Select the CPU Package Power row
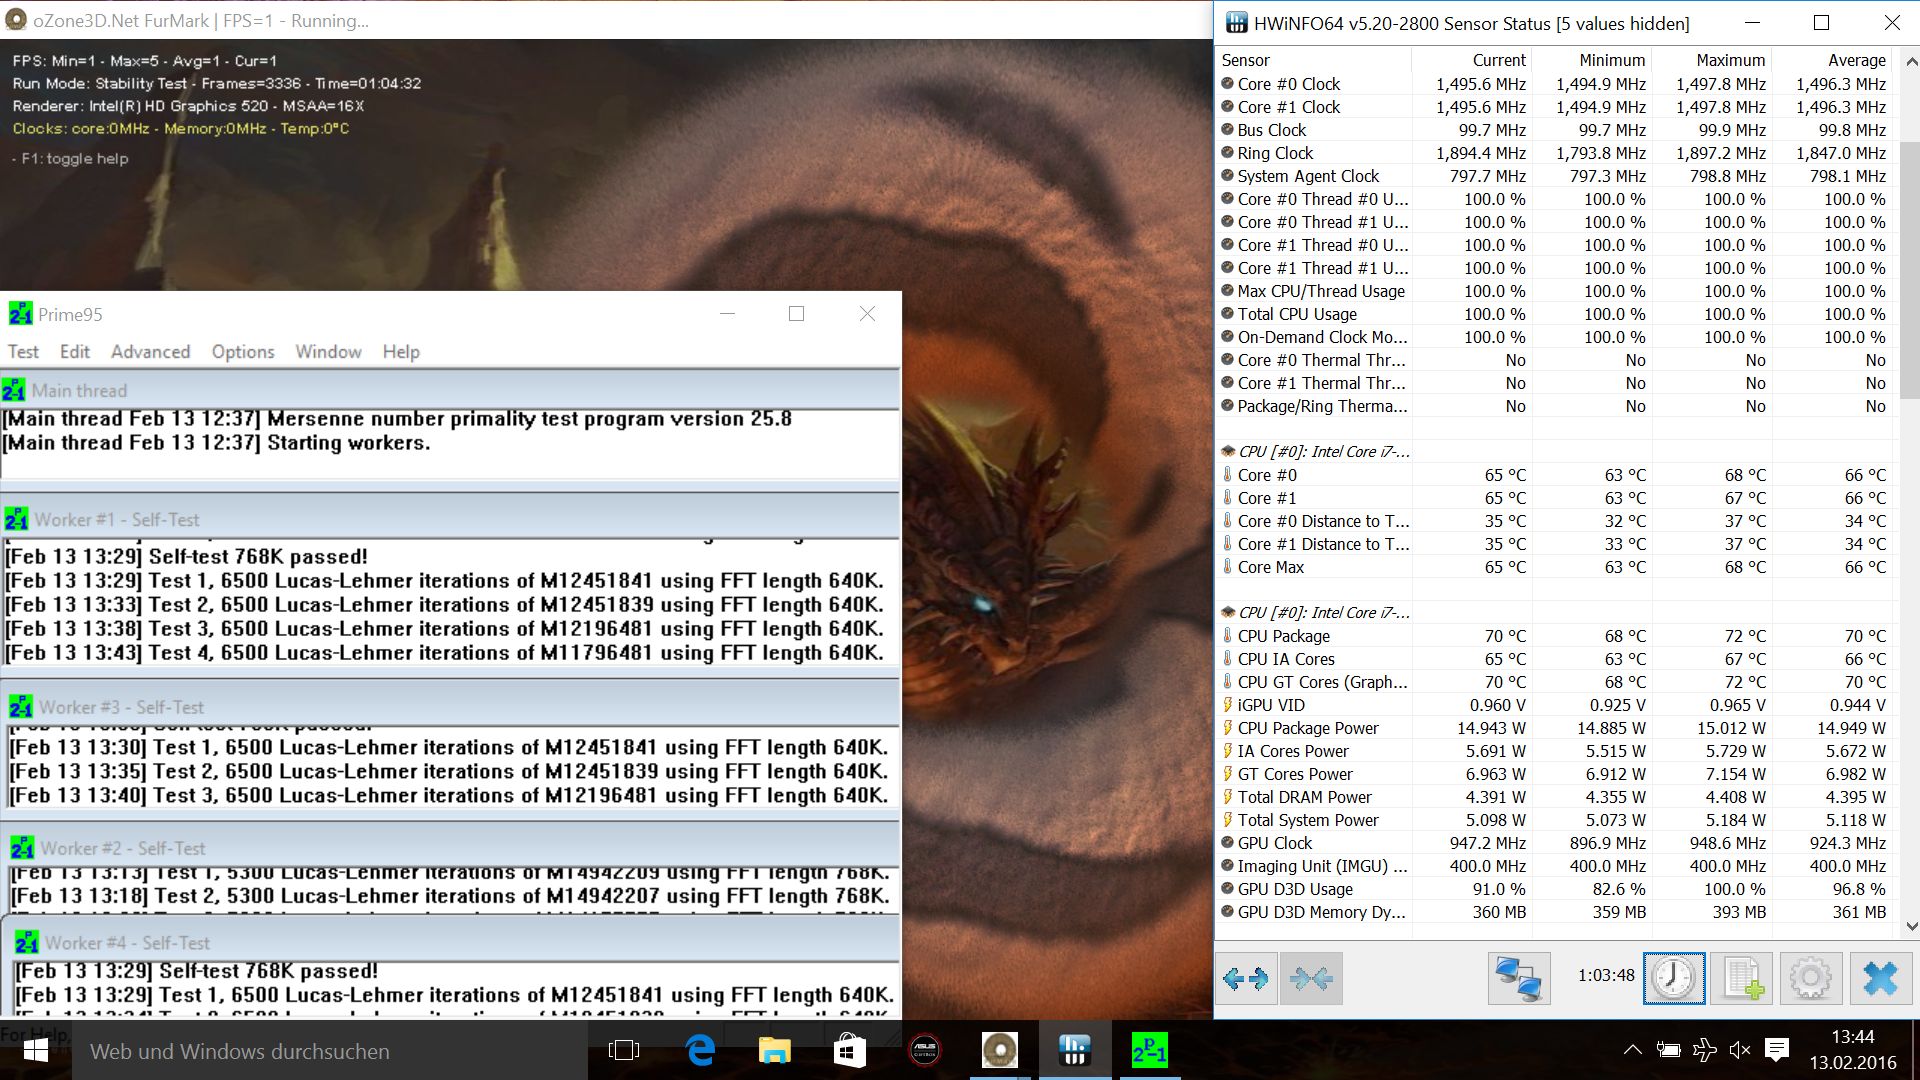 (x=1554, y=728)
